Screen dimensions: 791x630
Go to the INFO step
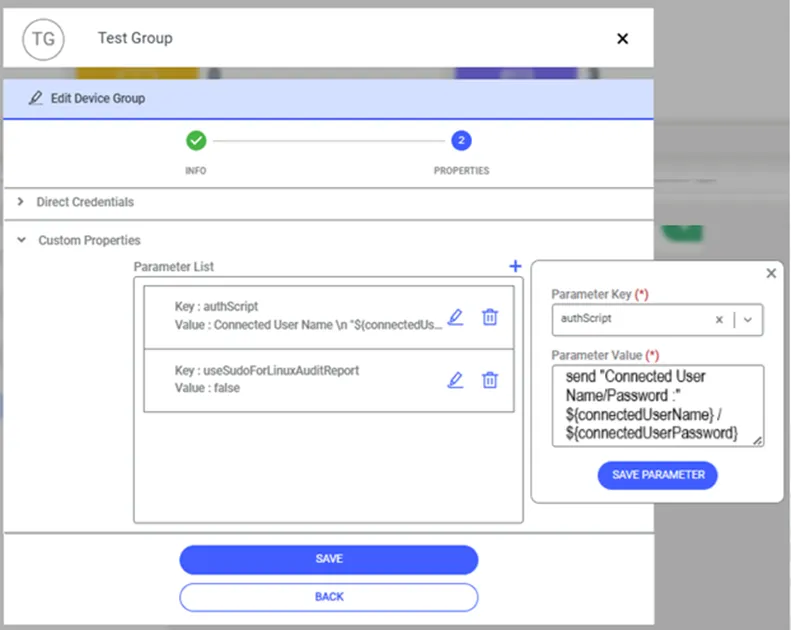[196, 141]
